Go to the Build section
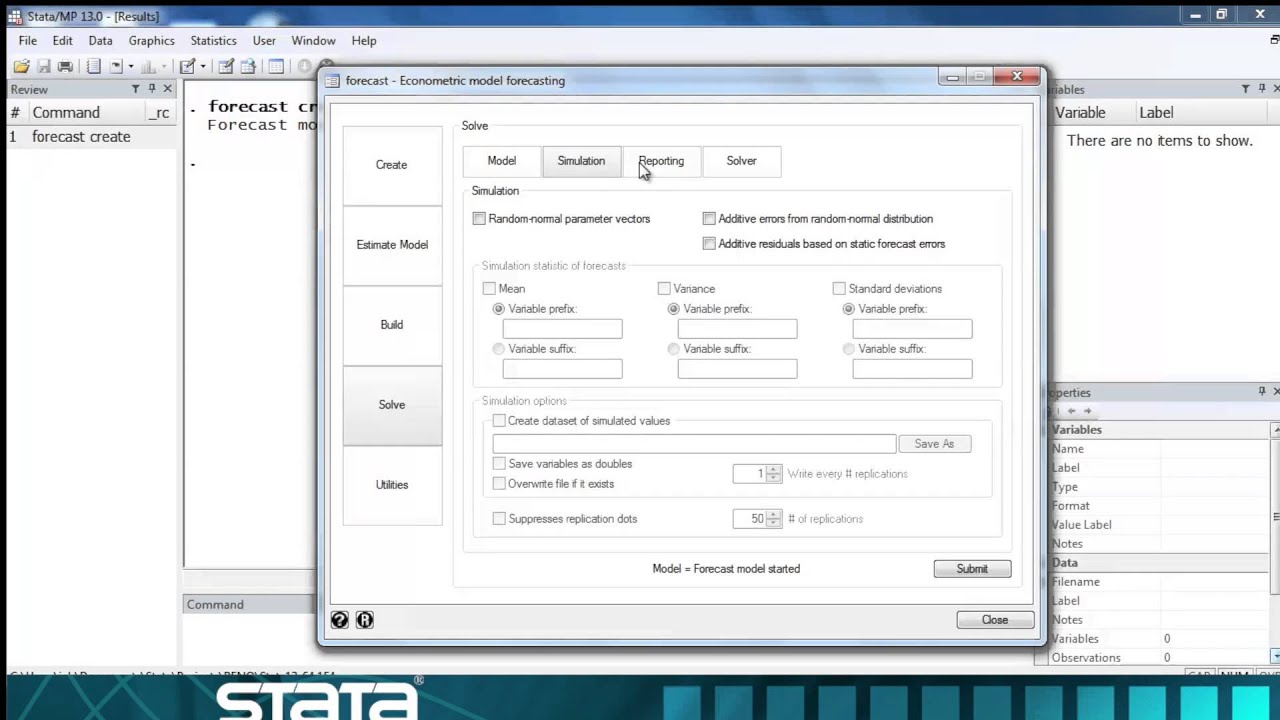 click(x=392, y=325)
